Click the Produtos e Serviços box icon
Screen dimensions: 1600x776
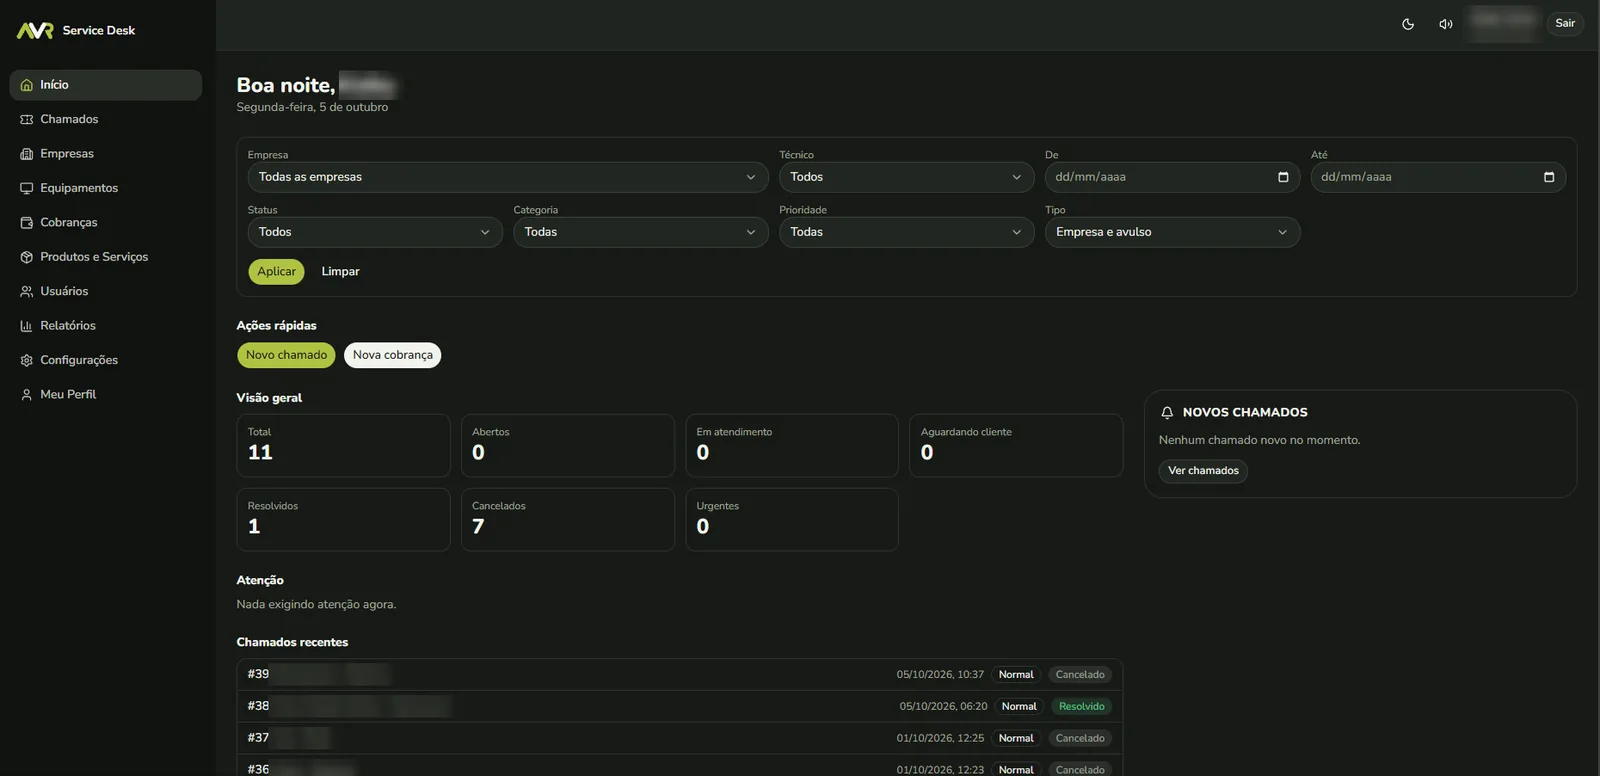[27, 257]
